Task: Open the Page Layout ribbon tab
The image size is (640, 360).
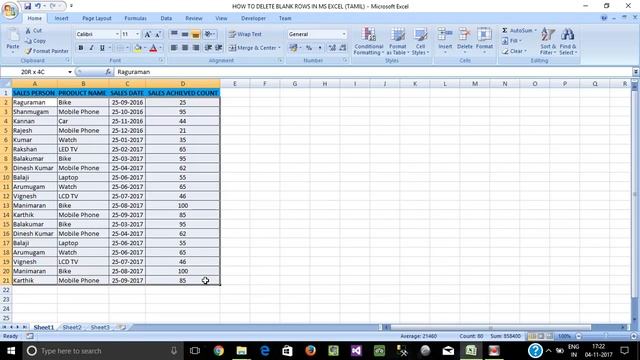Action: (x=97, y=18)
